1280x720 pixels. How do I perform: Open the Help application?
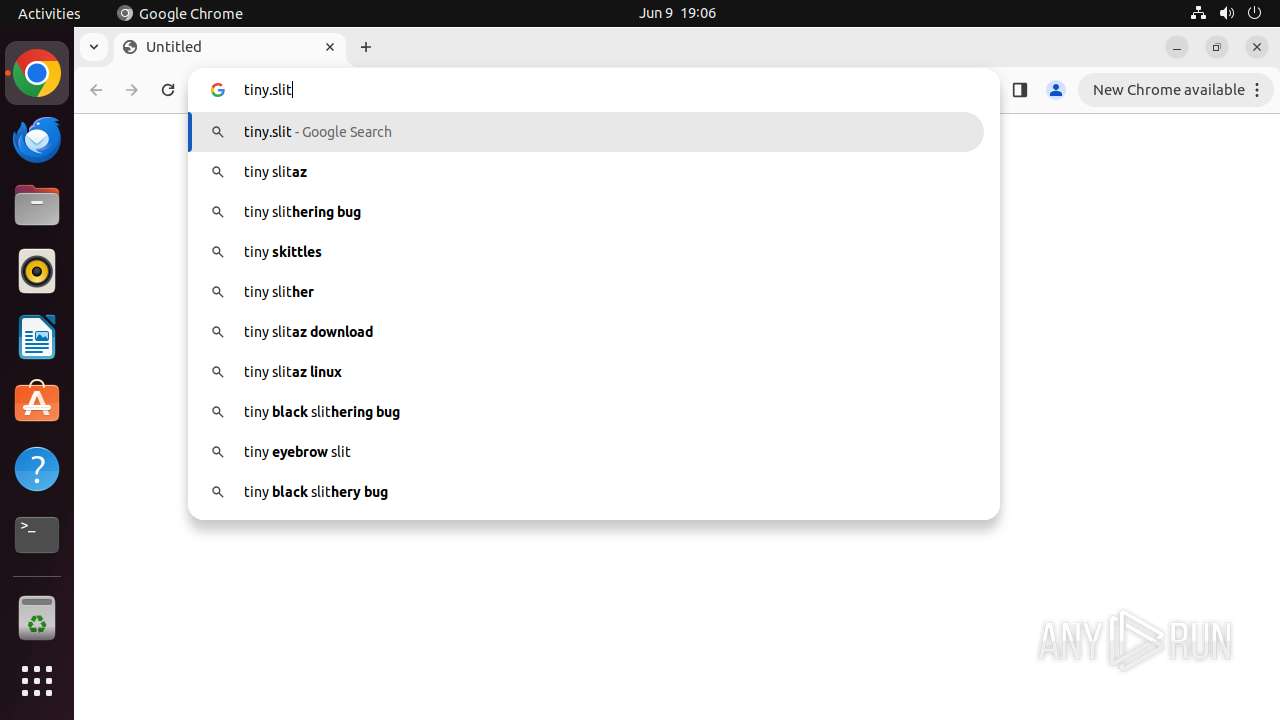coord(37,469)
